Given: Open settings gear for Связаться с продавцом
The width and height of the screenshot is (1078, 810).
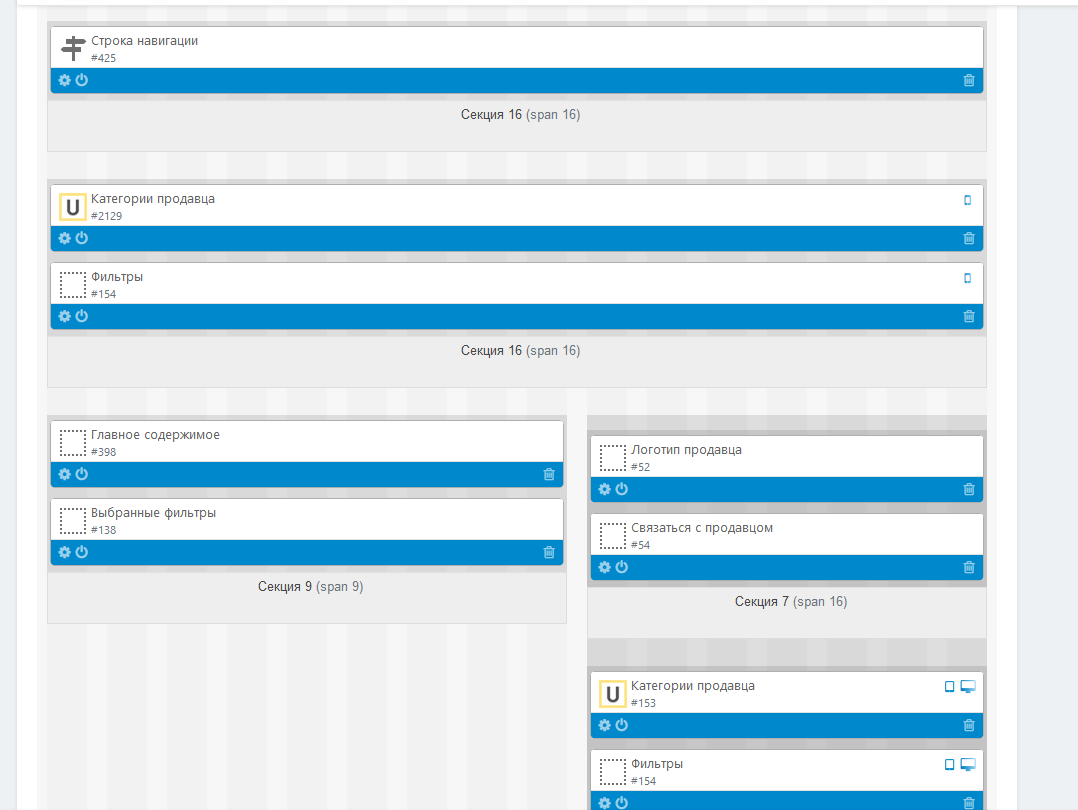Looking at the screenshot, I should pyautogui.click(x=604, y=567).
